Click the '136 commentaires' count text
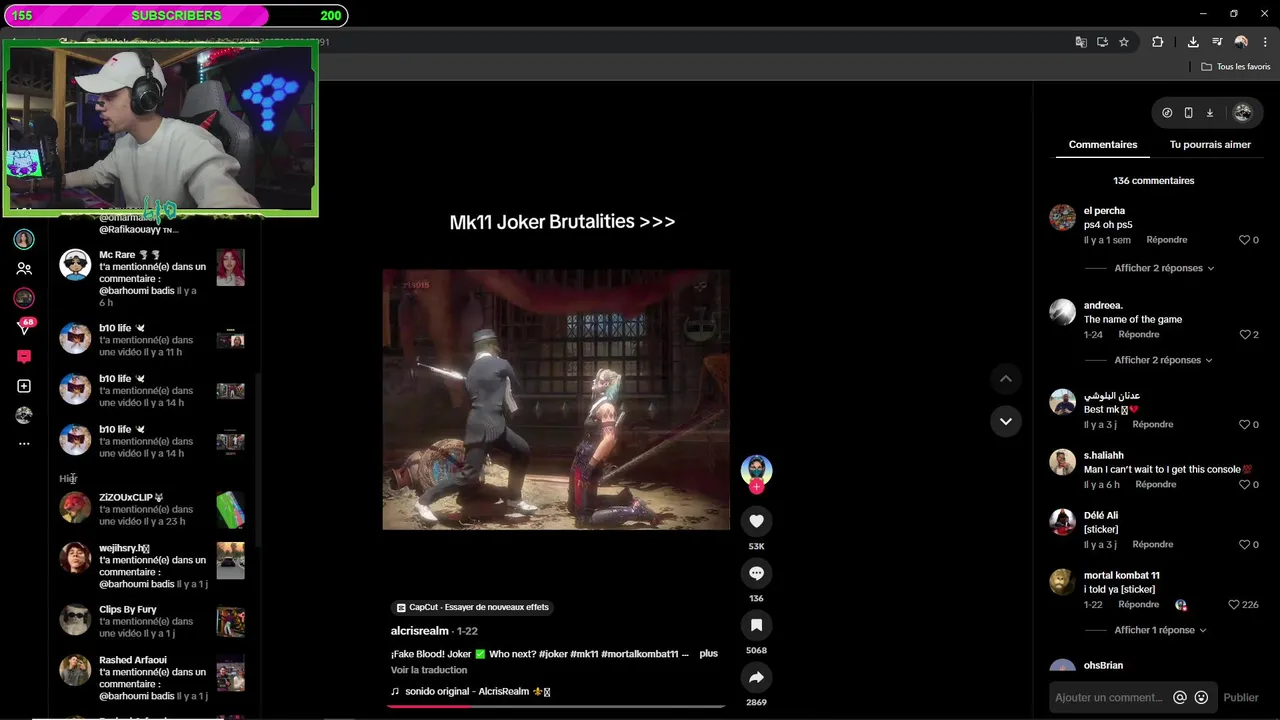 click(1153, 181)
